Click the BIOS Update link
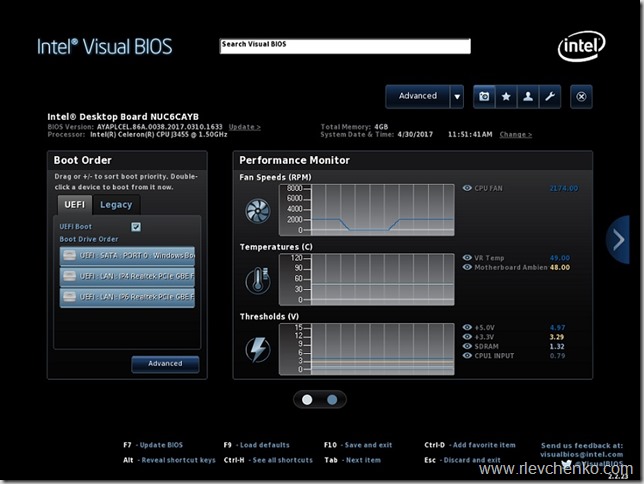 click(x=244, y=127)
